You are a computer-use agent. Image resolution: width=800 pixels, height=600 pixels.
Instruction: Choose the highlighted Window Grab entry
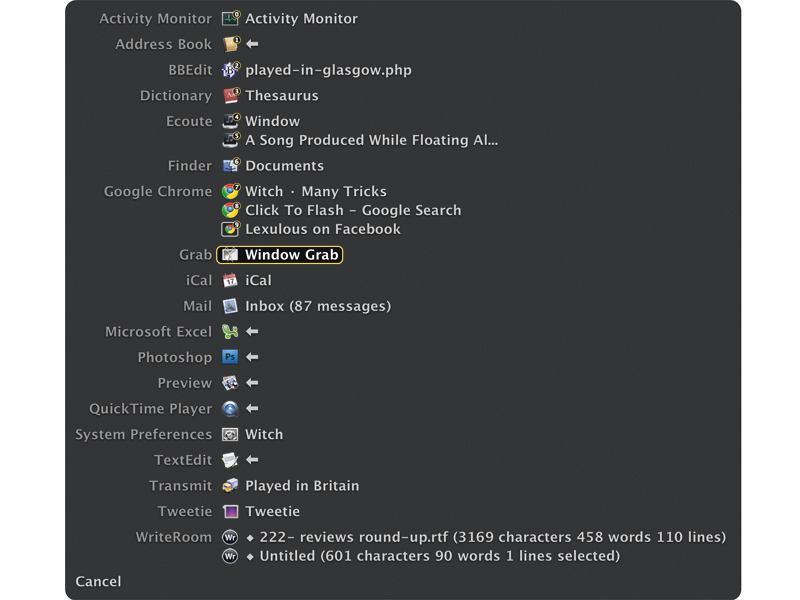(x=280, y=255)
